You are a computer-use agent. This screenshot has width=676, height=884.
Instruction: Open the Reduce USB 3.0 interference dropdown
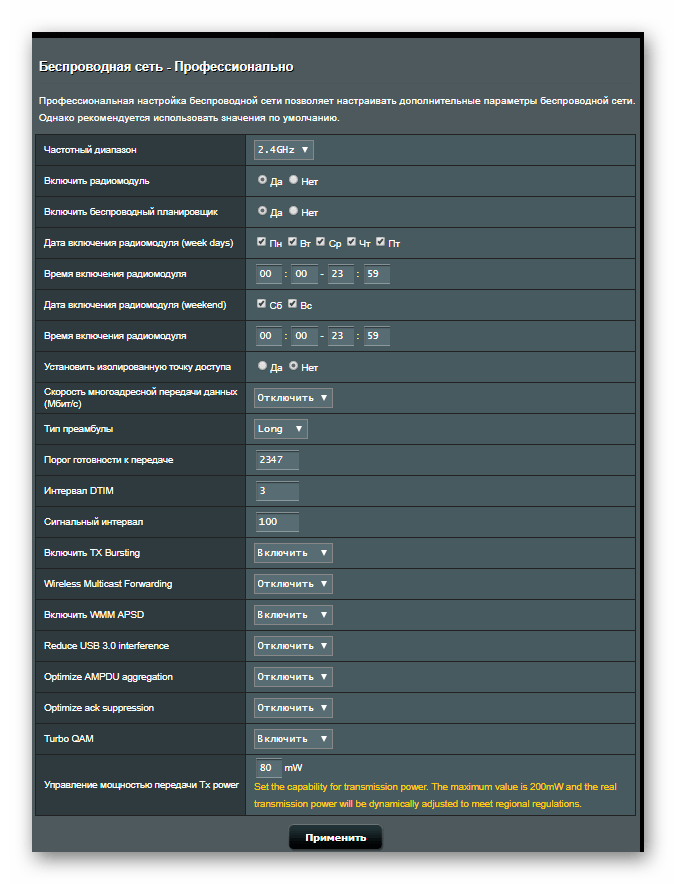pos(293,646)
